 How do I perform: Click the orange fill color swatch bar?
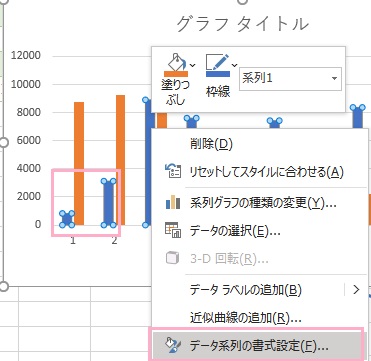pyautogui.click(x=175, y=74)
